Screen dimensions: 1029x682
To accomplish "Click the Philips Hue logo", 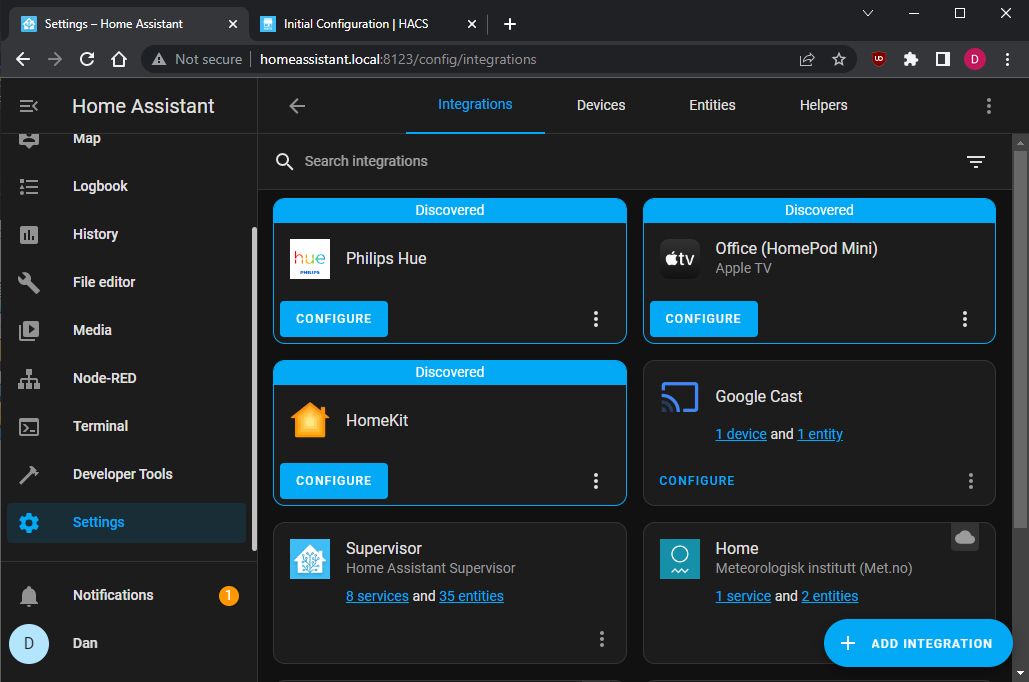I will 310,259.
